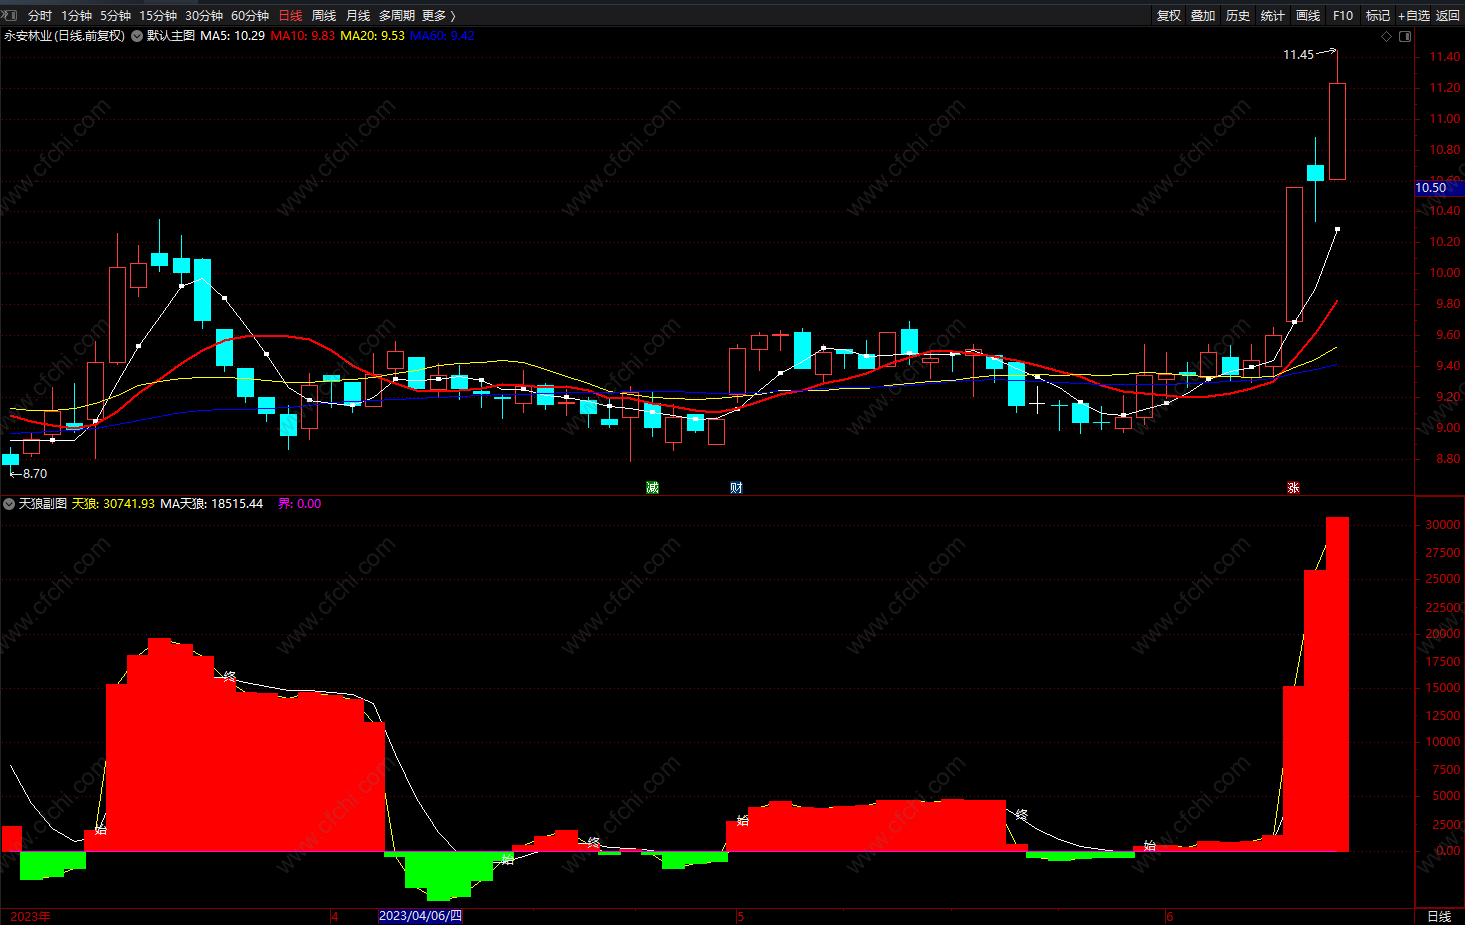The width and height of the screenshot is (1465, 925).
Task: Switch to 15分钟 period tab
Action: [x=158, y=15]
